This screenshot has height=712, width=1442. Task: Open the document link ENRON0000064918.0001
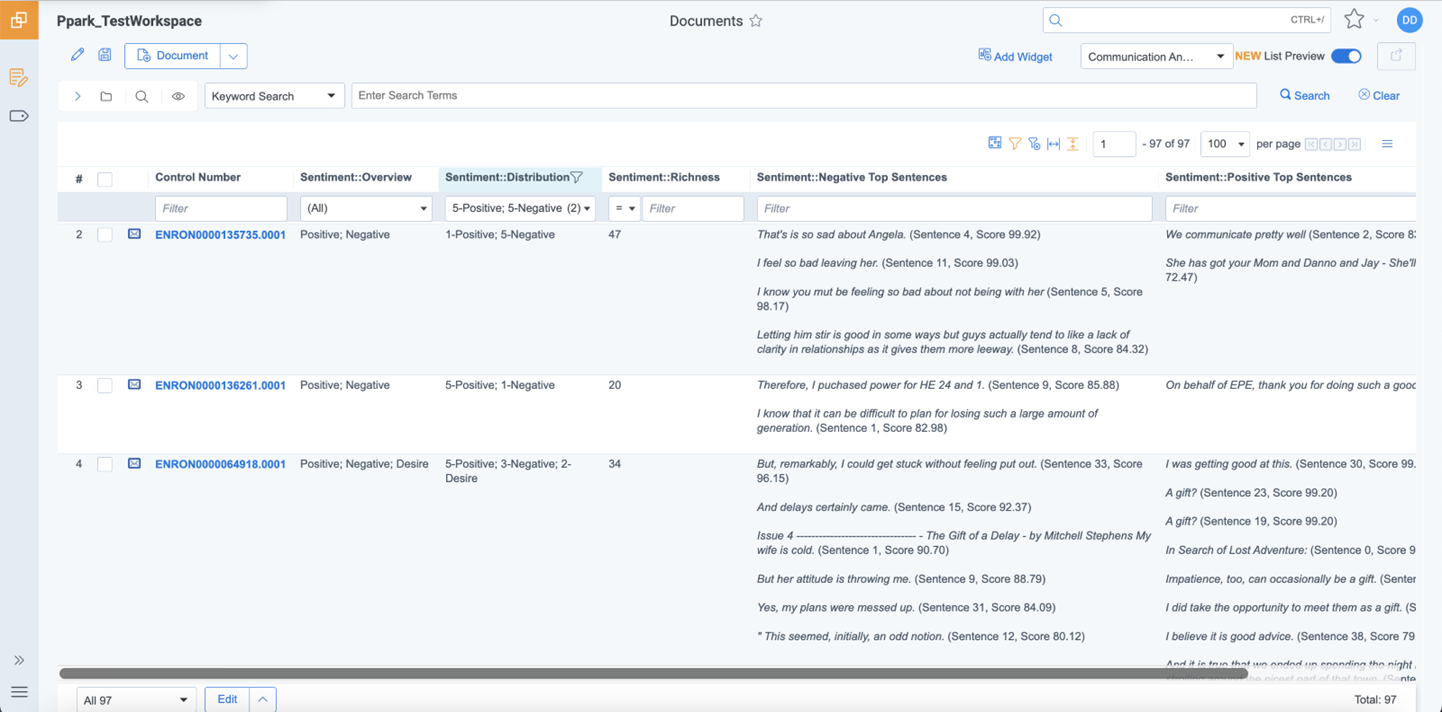(x=219, y=464)
